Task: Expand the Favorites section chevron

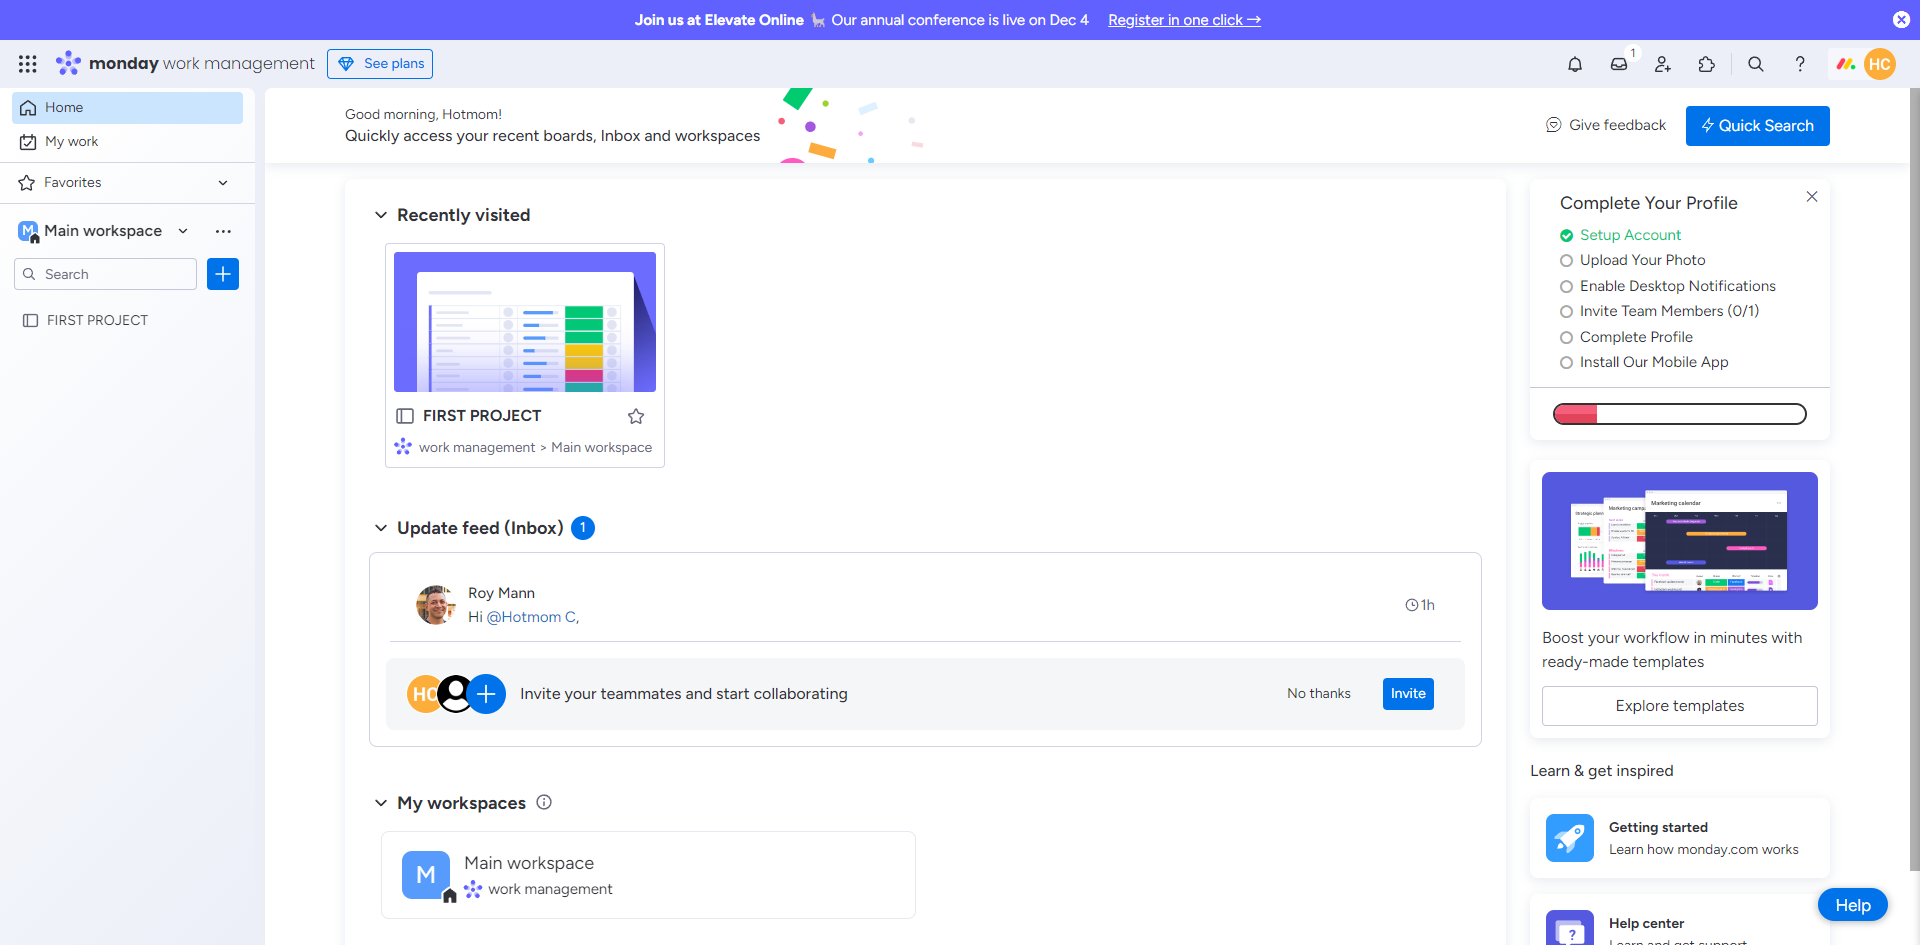Action: 223,183
